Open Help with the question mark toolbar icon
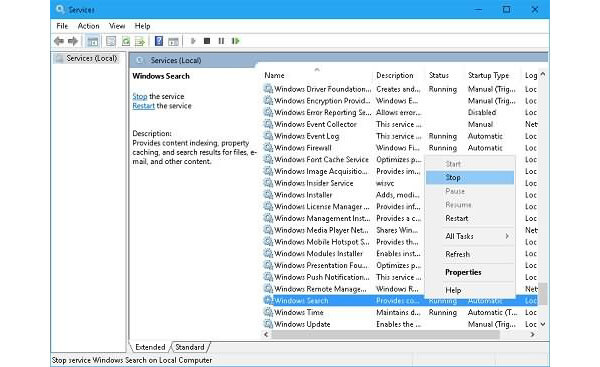600x367 pixels. [x=159, y=41]
